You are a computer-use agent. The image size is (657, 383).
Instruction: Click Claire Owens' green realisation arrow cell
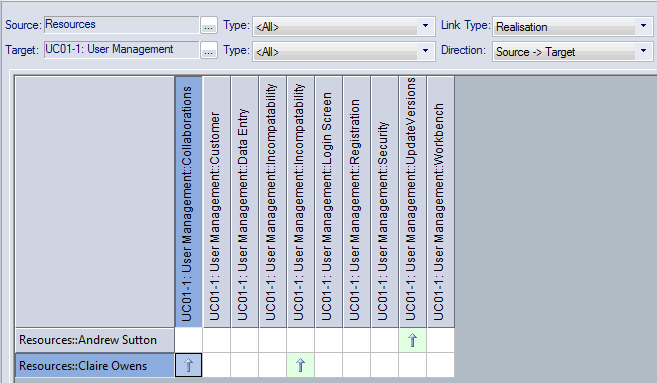(x=300, y=365)
